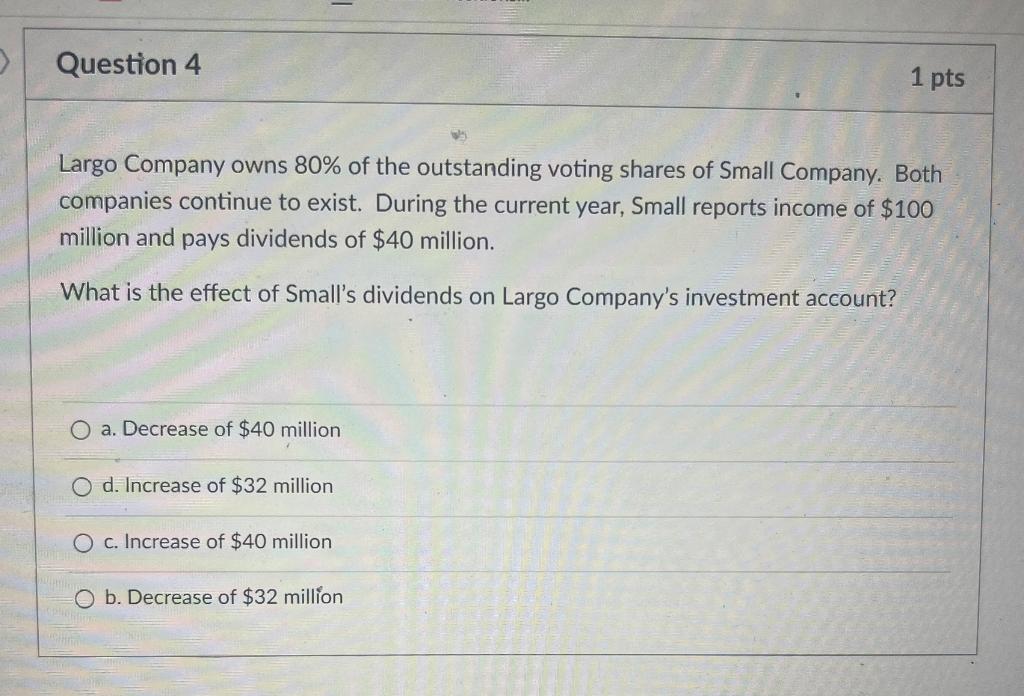Click the answer text Increase of $40 million

pyautogui.click(x=215, y=542)
